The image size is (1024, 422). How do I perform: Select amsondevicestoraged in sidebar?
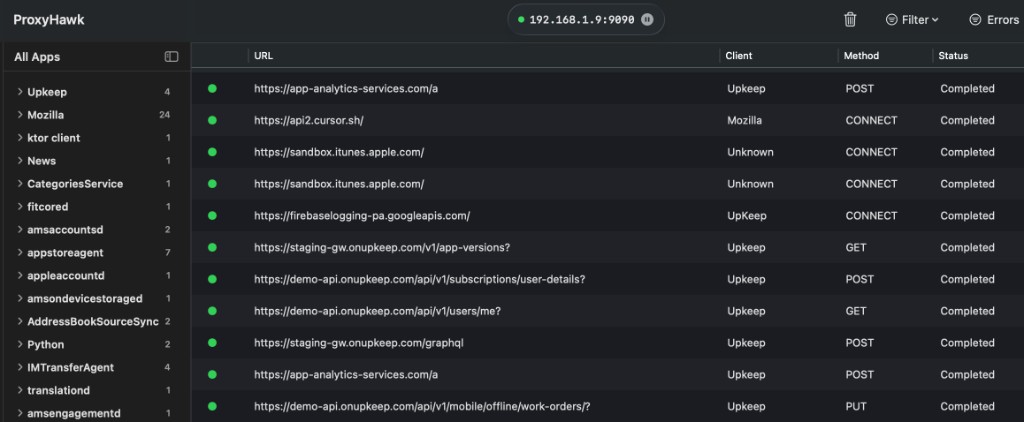pyautogui.click(x=85, y=299)
